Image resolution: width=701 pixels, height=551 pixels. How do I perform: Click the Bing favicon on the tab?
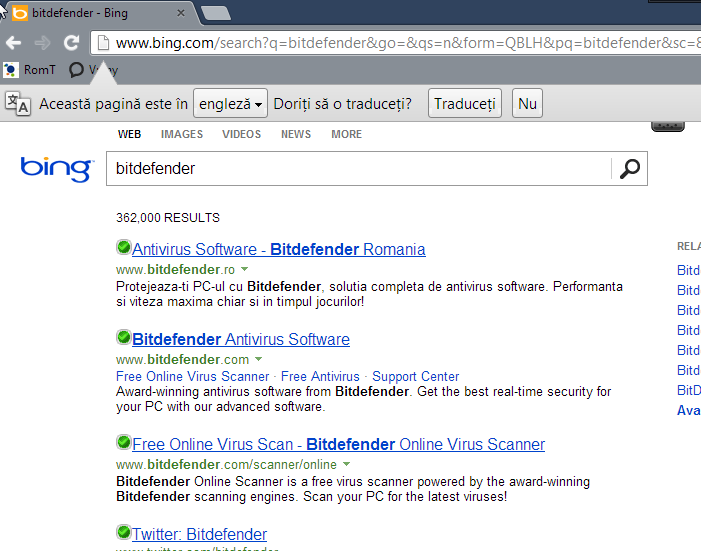click(20, 13)
